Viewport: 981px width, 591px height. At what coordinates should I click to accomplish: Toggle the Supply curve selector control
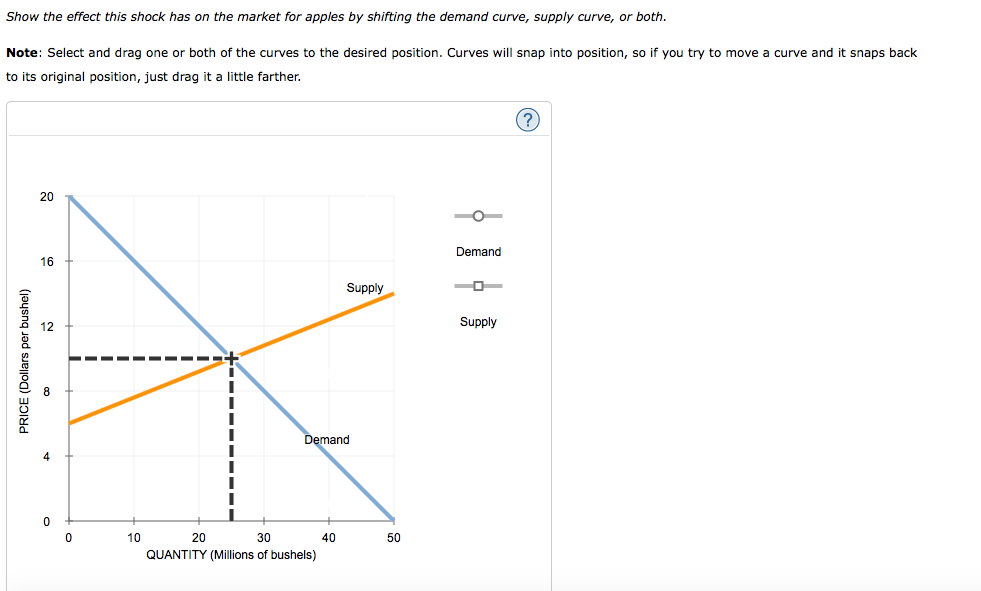[x=477, y=285]
